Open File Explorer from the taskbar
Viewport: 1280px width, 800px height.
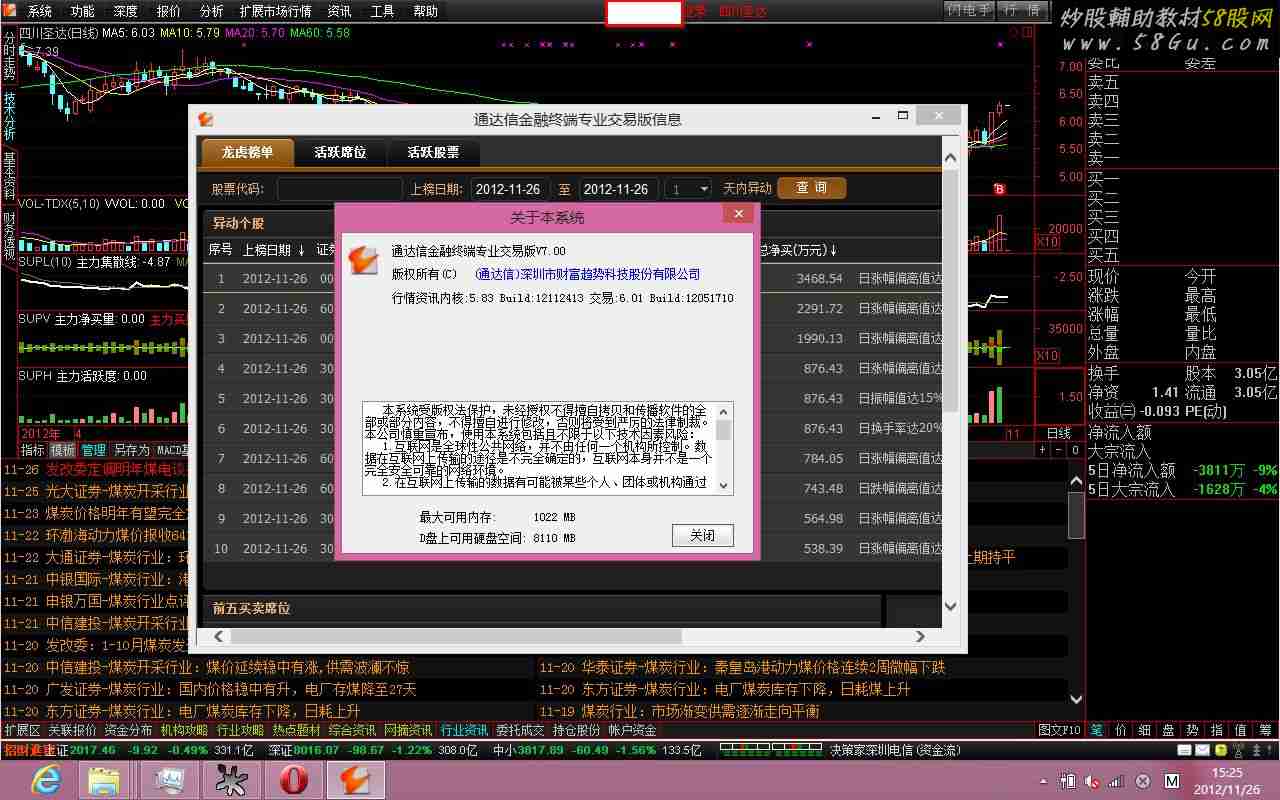click(104, 779)
